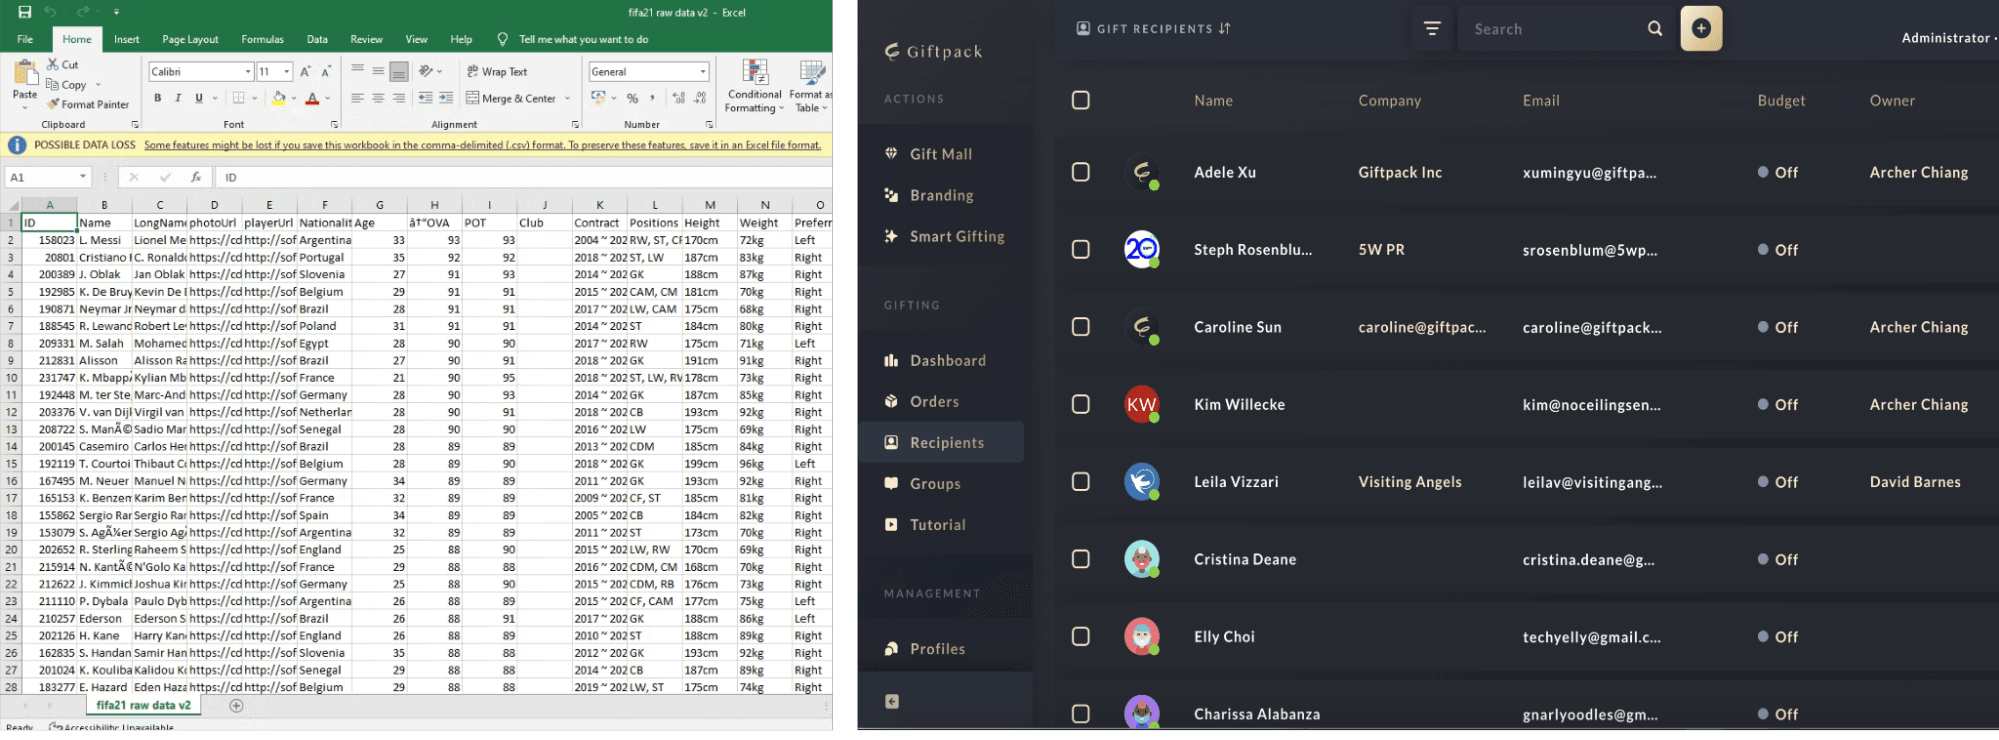Collapse the Giftpack sidebar with arrow icon
The height and width of the screenshot is (740, 1999).
tap(892, 702)
